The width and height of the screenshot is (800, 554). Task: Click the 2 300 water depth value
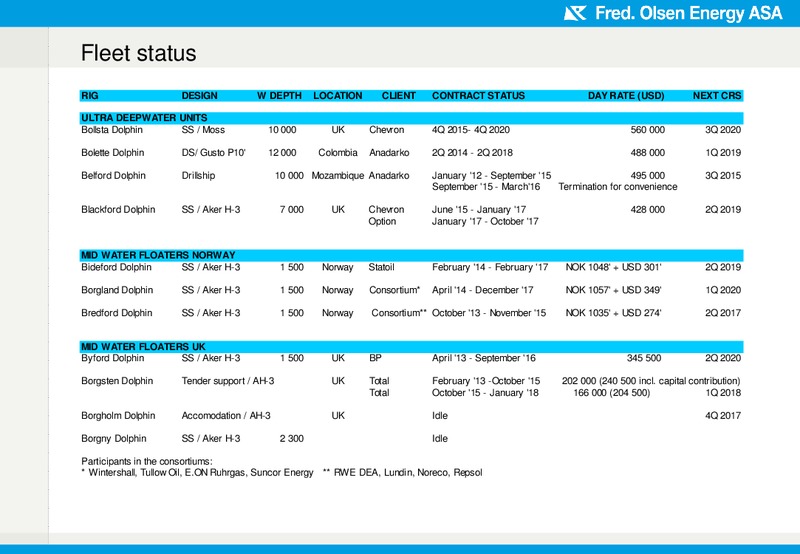(x=291, y=438)
